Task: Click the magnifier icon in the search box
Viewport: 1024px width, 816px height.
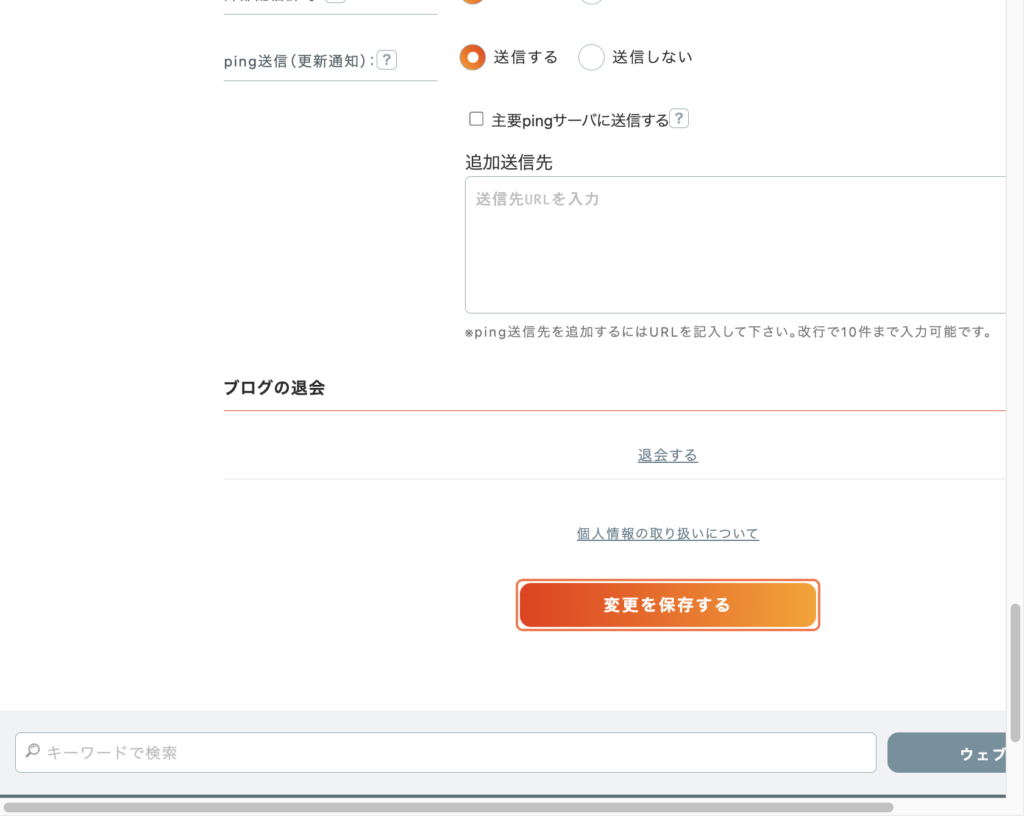Action: click(x=32, y=751)
